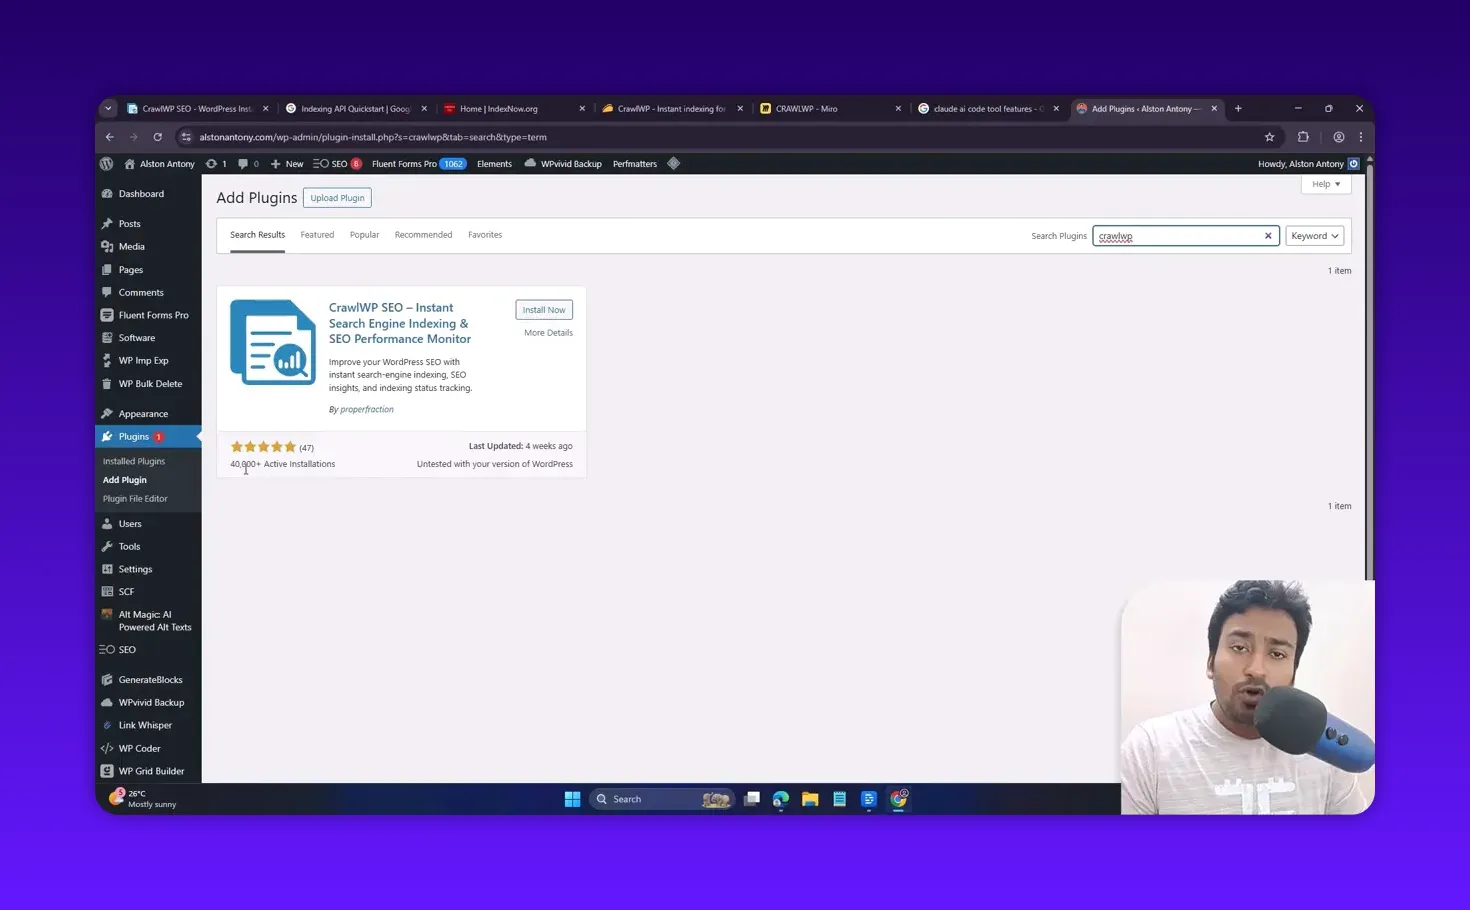Install the CrawlWP SEO plugin now
This screenshot has height=910, width=1470.
(543, 309)
